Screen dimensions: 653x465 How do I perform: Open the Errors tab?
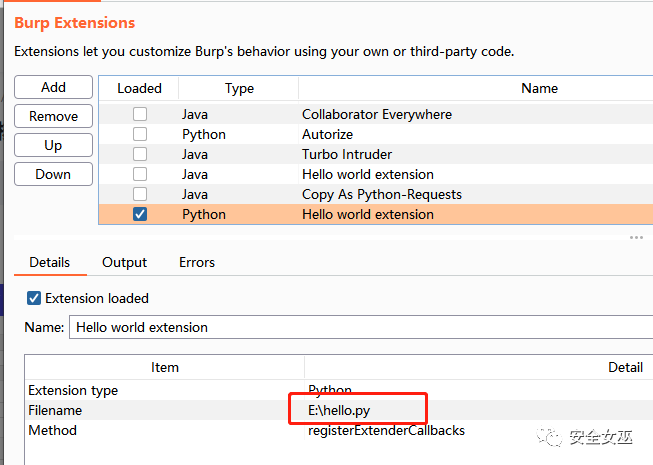click(x=196, y=262)
